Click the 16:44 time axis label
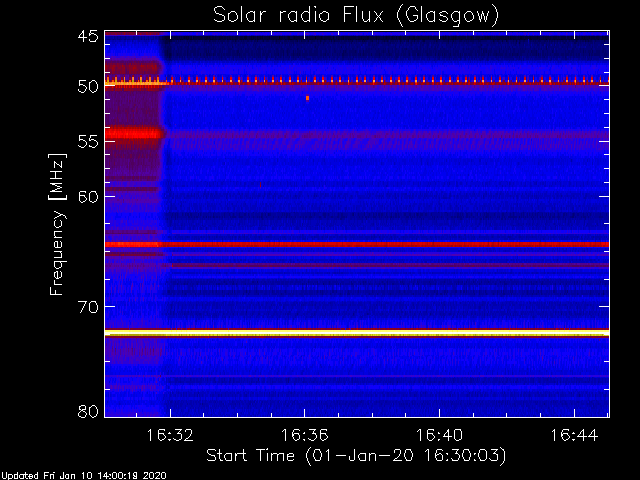Image resolution: width=640 pixels, height=480 pixels. click(574, 435)
